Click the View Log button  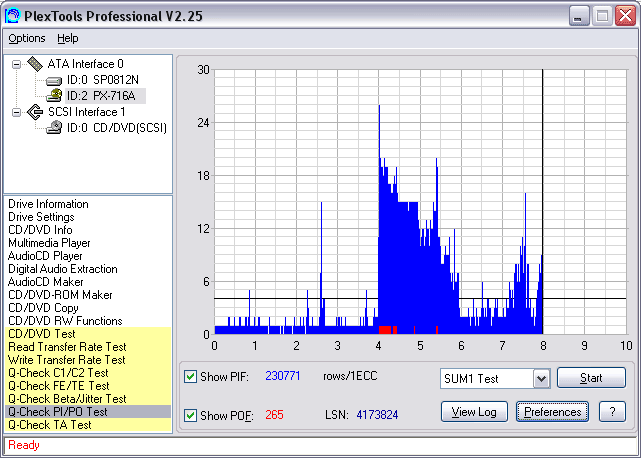pos(474,412)
